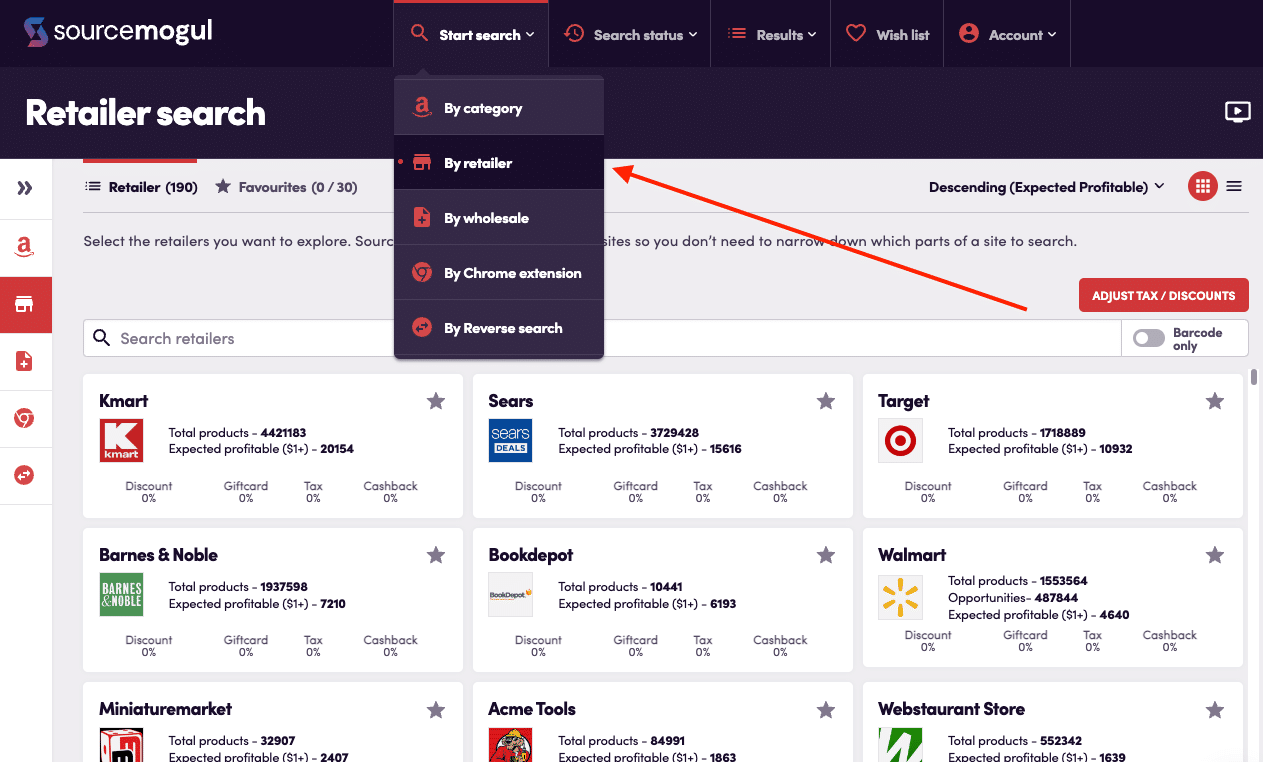Switch to list view layout icon
The width and height of the screenshot is (1263, 762).
[x=1234, y=186]
